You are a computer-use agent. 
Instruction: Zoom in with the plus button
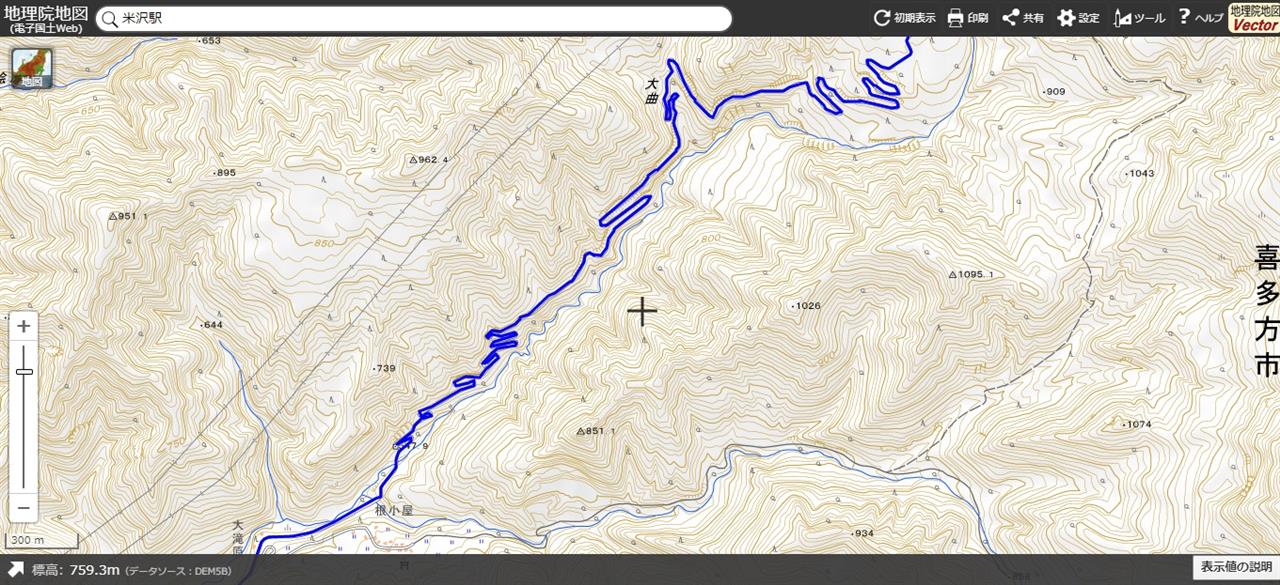(24, 326)
